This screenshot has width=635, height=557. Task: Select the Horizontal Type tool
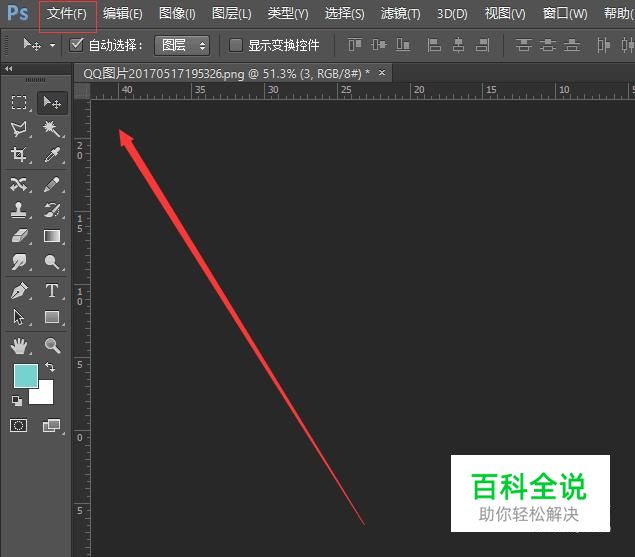point(52,291)
